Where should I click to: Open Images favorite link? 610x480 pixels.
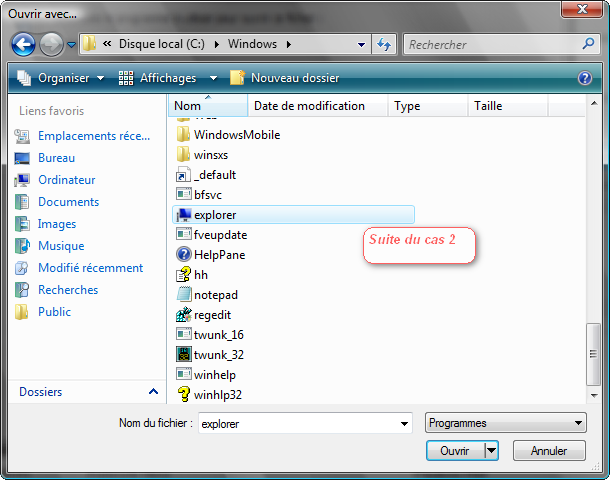tap(57, 224)
